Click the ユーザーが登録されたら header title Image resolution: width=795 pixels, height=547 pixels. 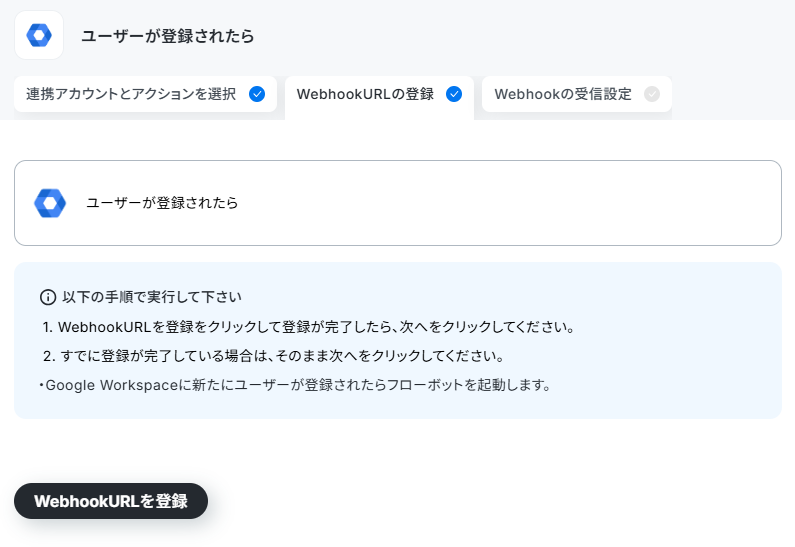point(168,36)
